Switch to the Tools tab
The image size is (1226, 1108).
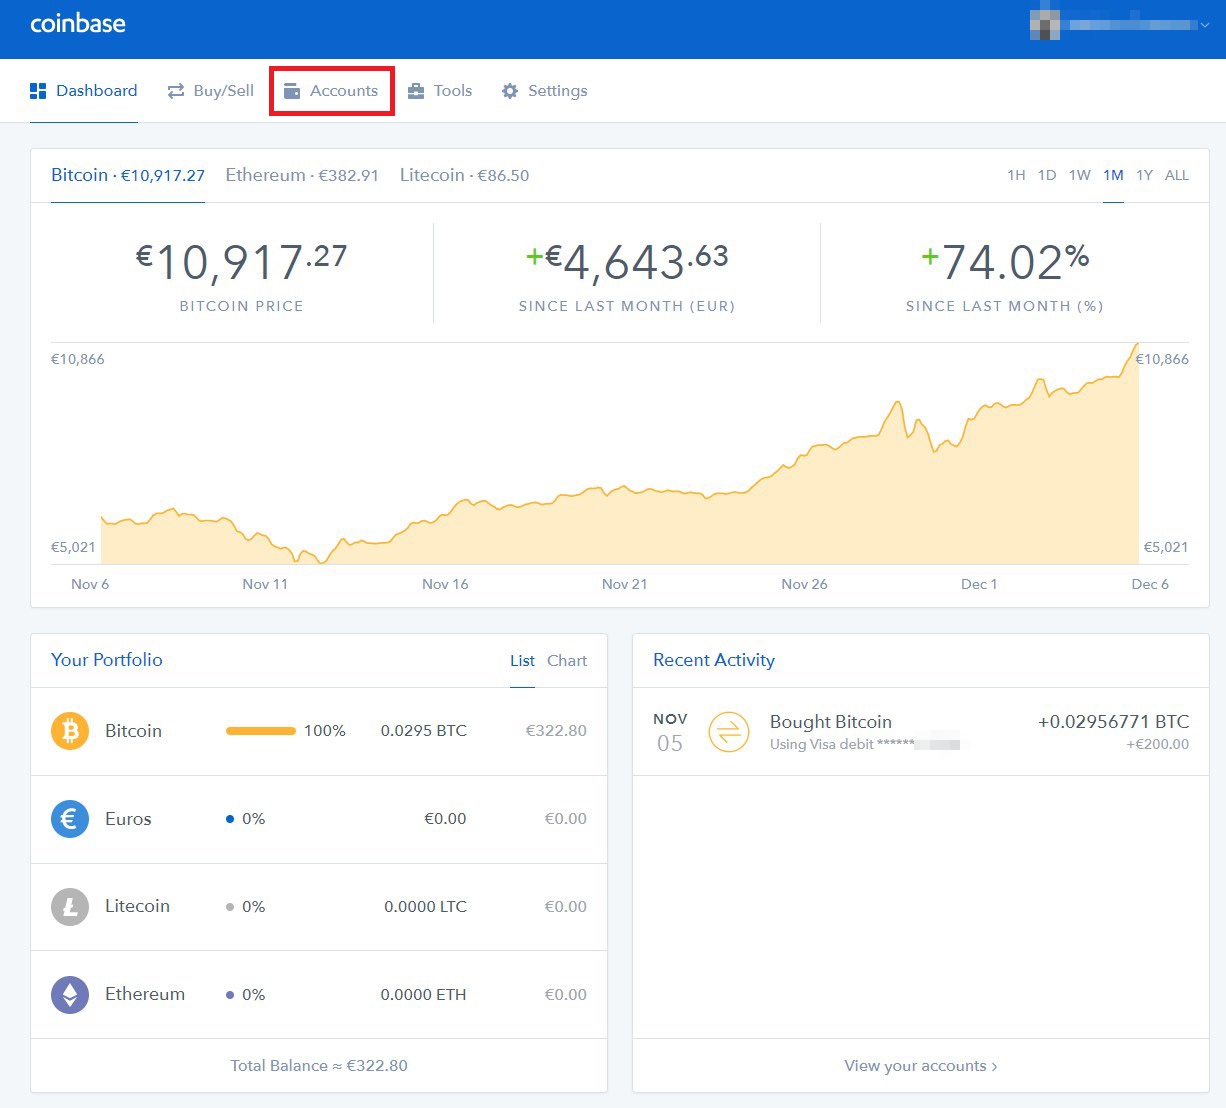pos(440,91)
